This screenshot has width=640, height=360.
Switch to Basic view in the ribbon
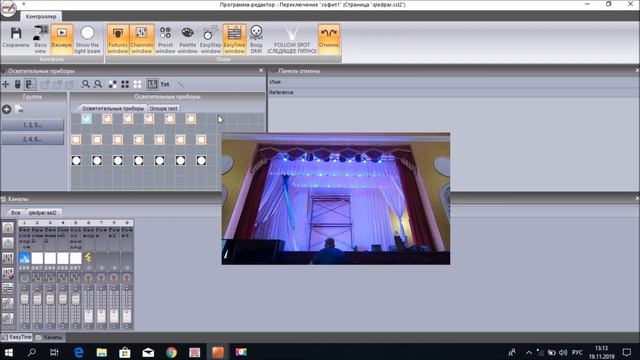pos(40,39)
